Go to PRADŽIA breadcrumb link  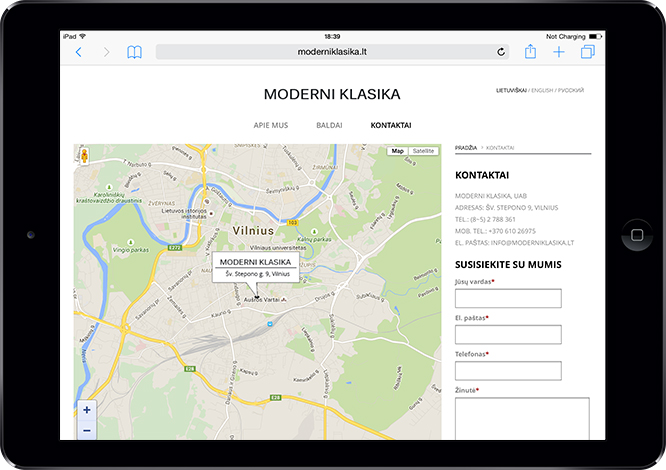pos(466,148)
